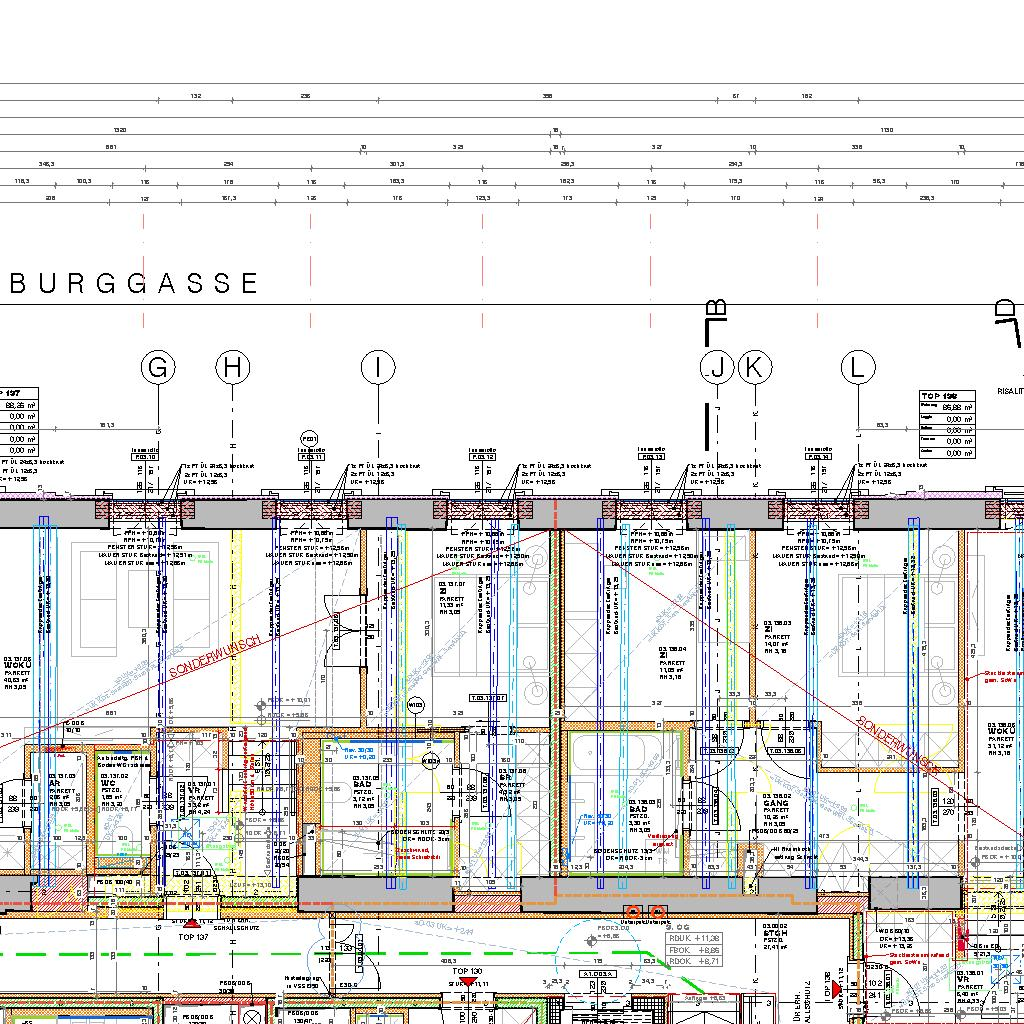The height and width of the screenshot is (1024, 1024).
Task: Click the BURGGASSE street name label
Action: pos(134,284)
